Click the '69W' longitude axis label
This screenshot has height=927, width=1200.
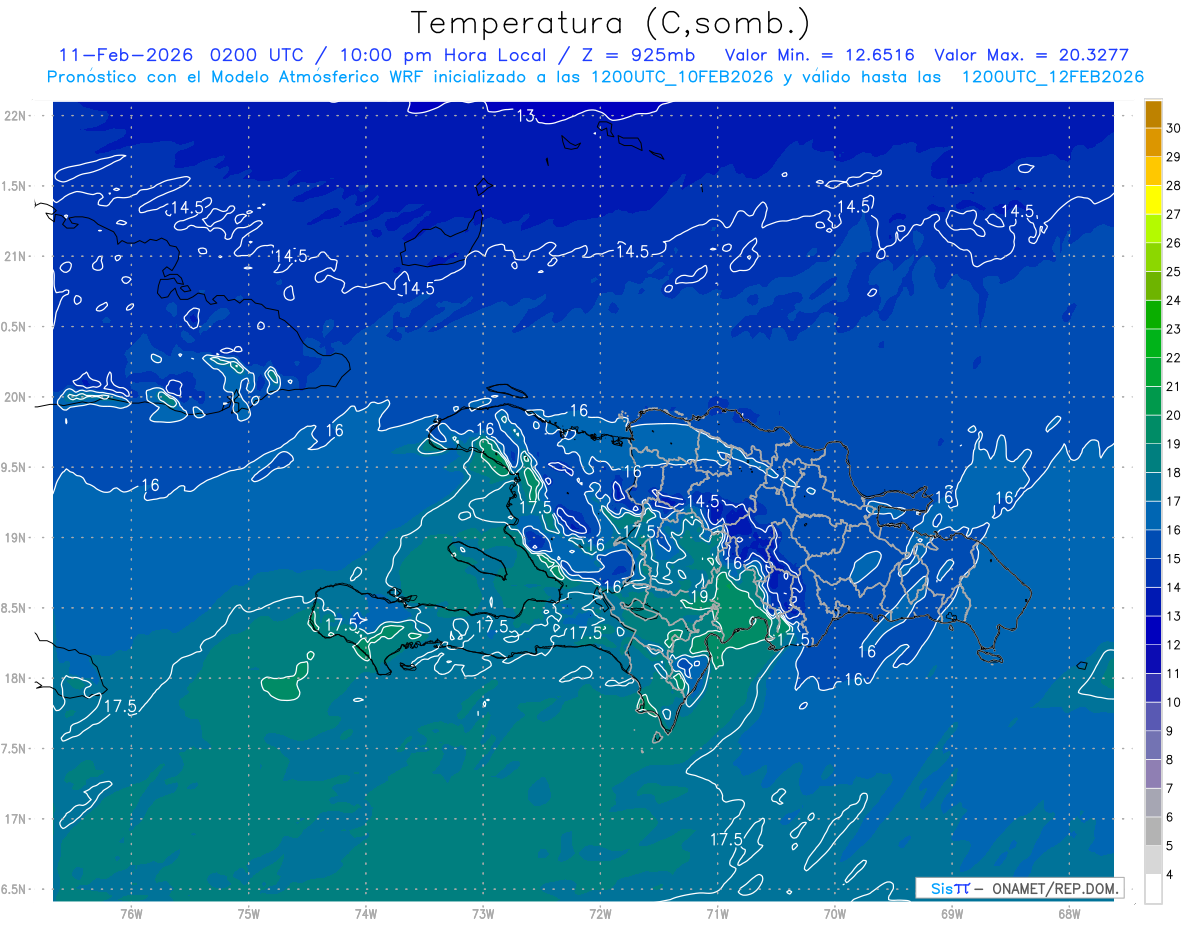click(x=952, y=913)
